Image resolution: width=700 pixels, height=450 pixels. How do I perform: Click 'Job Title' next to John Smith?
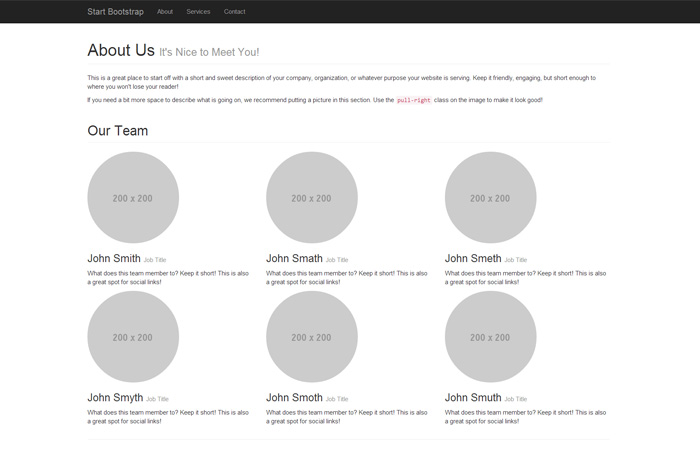pos(155,260)
